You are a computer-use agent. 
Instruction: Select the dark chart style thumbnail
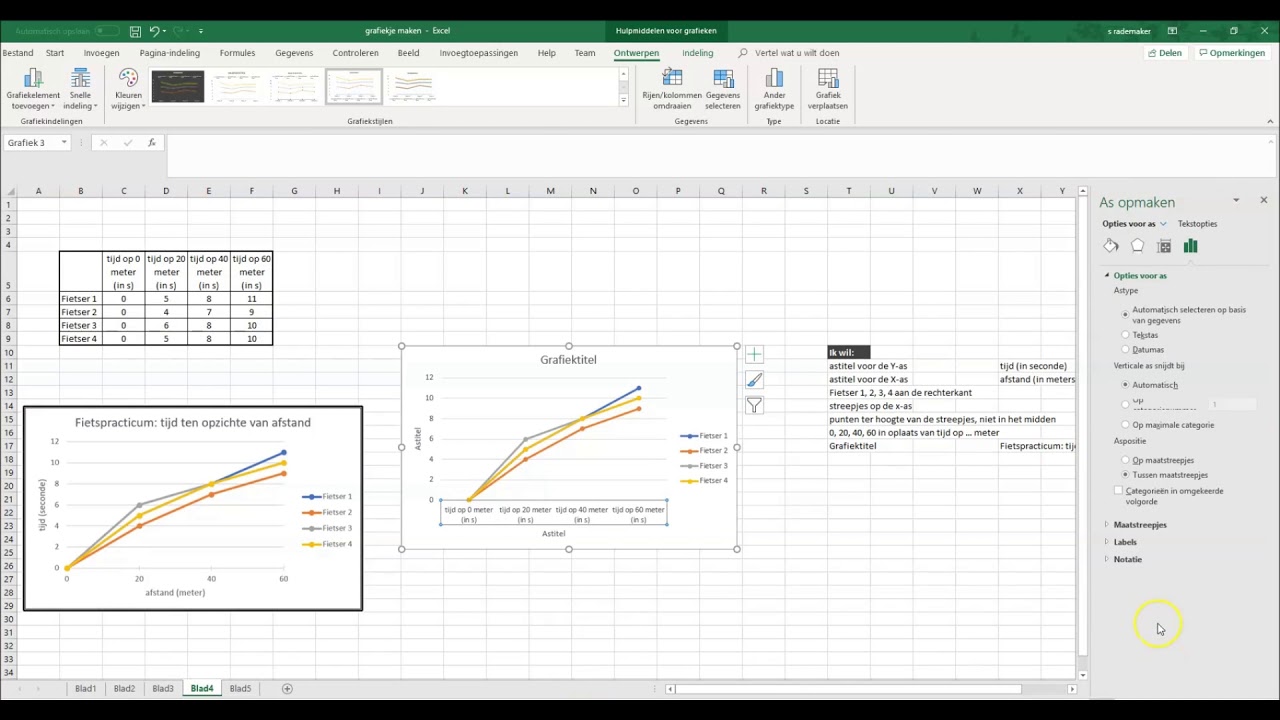177,87
